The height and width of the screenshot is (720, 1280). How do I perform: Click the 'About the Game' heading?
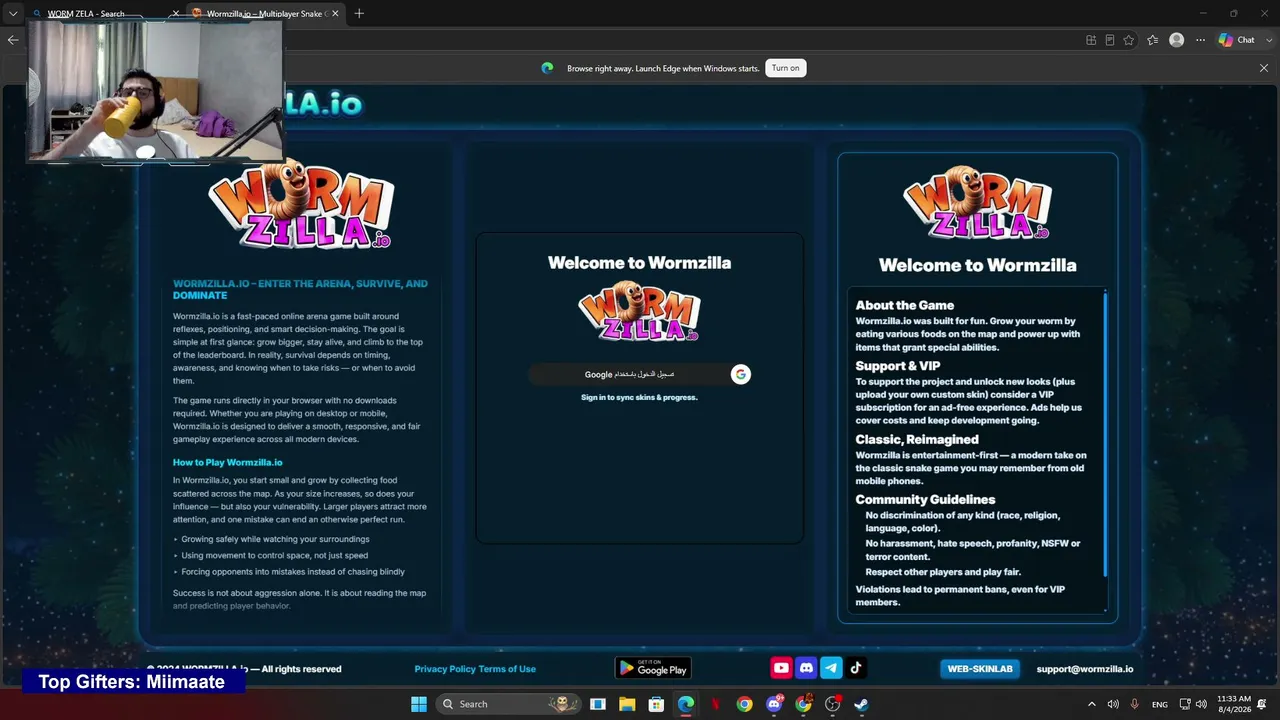coord(905,305)
